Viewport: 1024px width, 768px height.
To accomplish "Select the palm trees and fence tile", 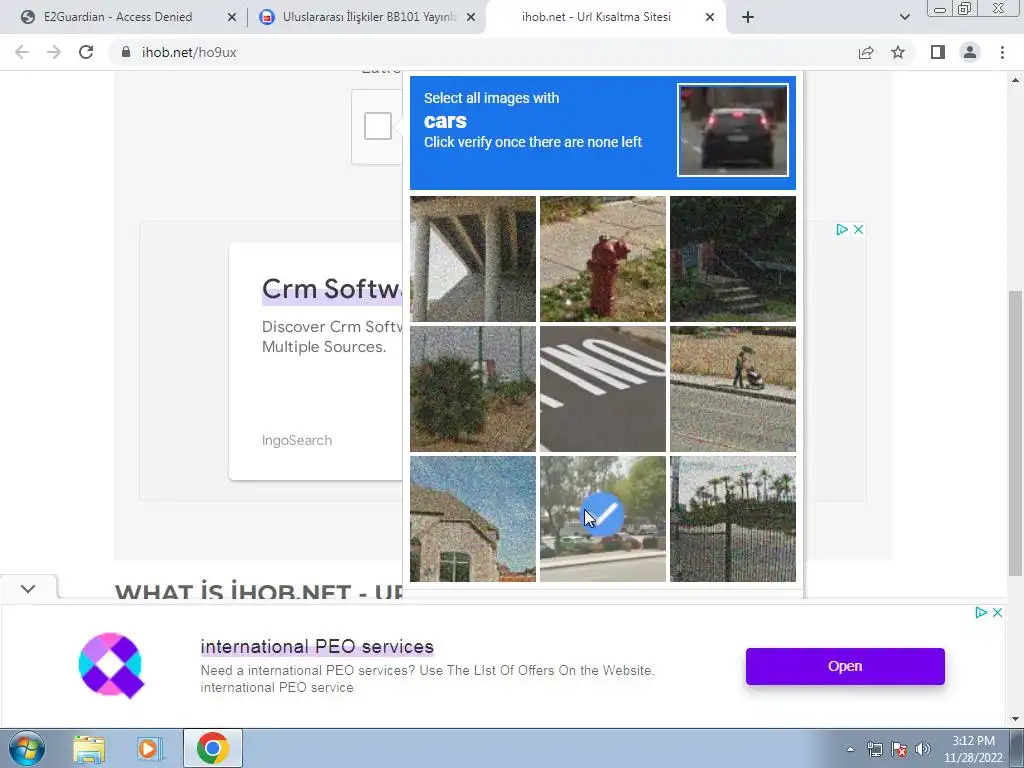I will click(x=733, y=519).
